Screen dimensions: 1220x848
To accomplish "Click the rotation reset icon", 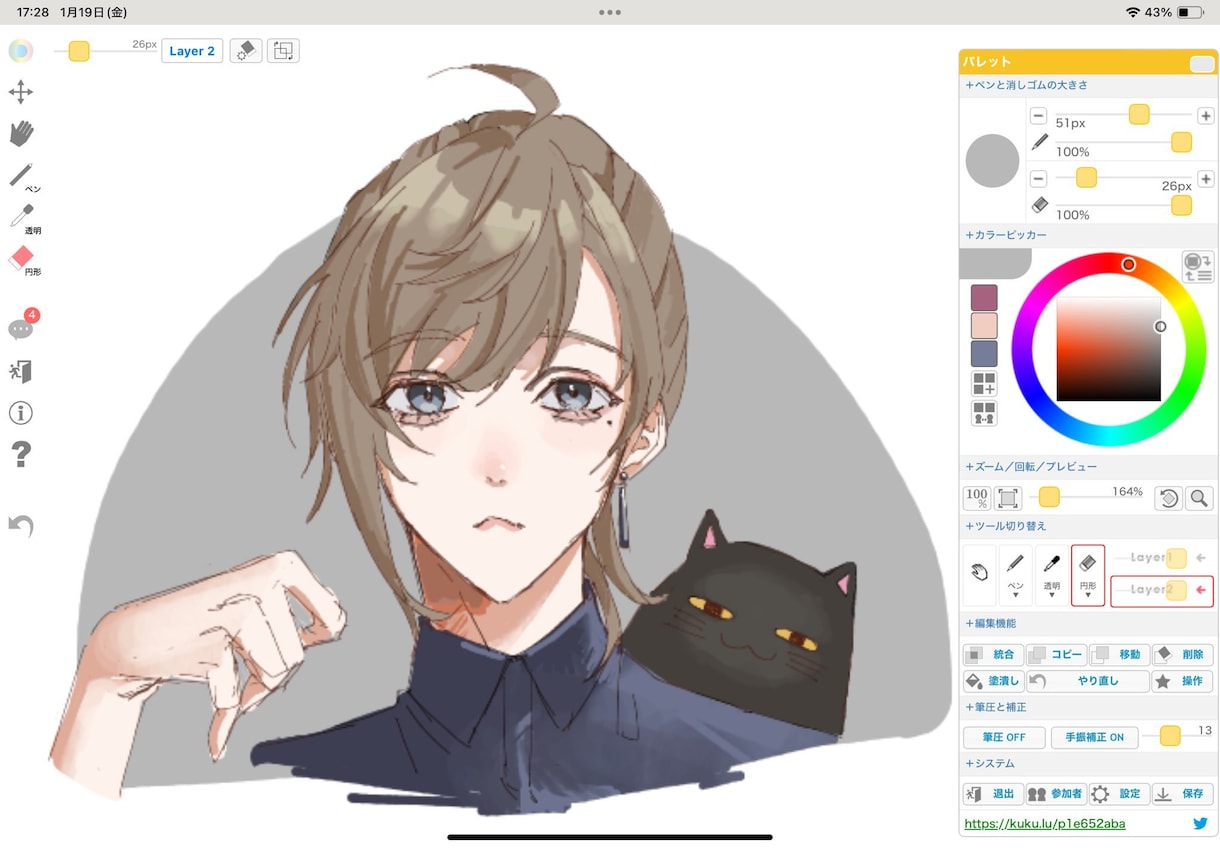I will [1168, 498].
